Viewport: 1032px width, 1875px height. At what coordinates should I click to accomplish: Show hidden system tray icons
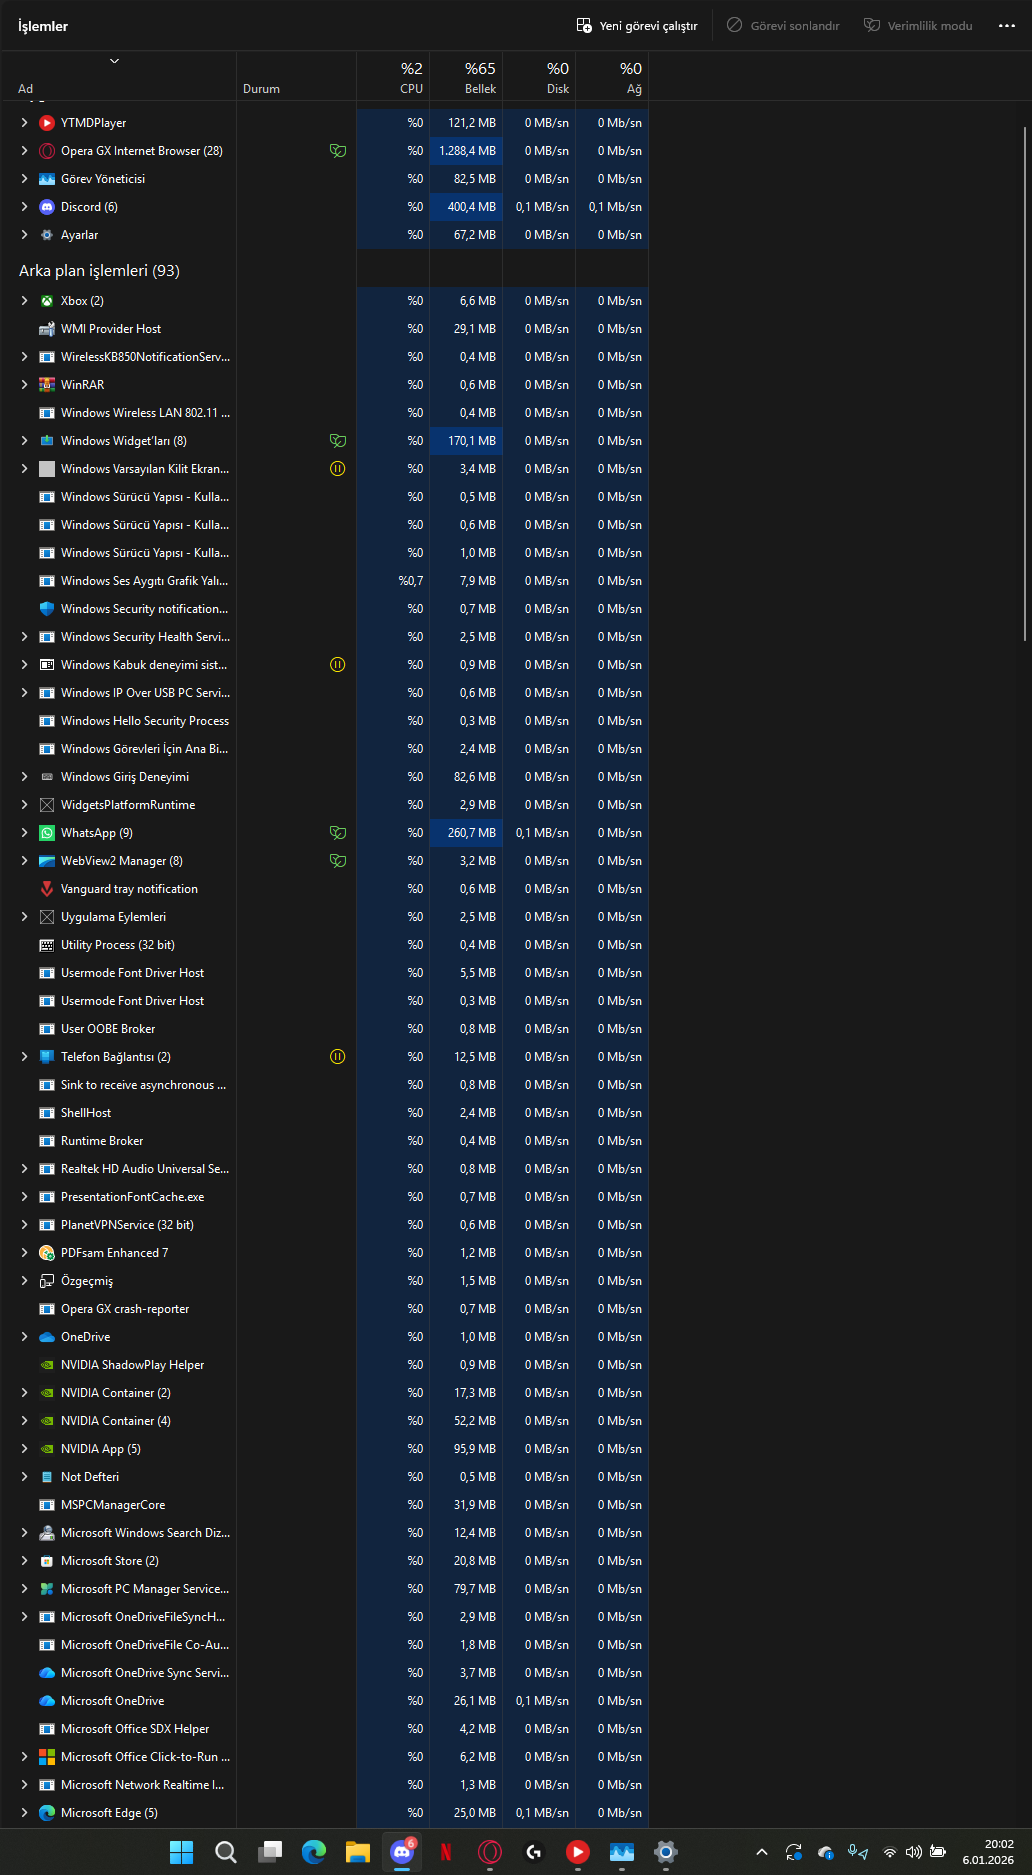click(x=762, y=1852)
